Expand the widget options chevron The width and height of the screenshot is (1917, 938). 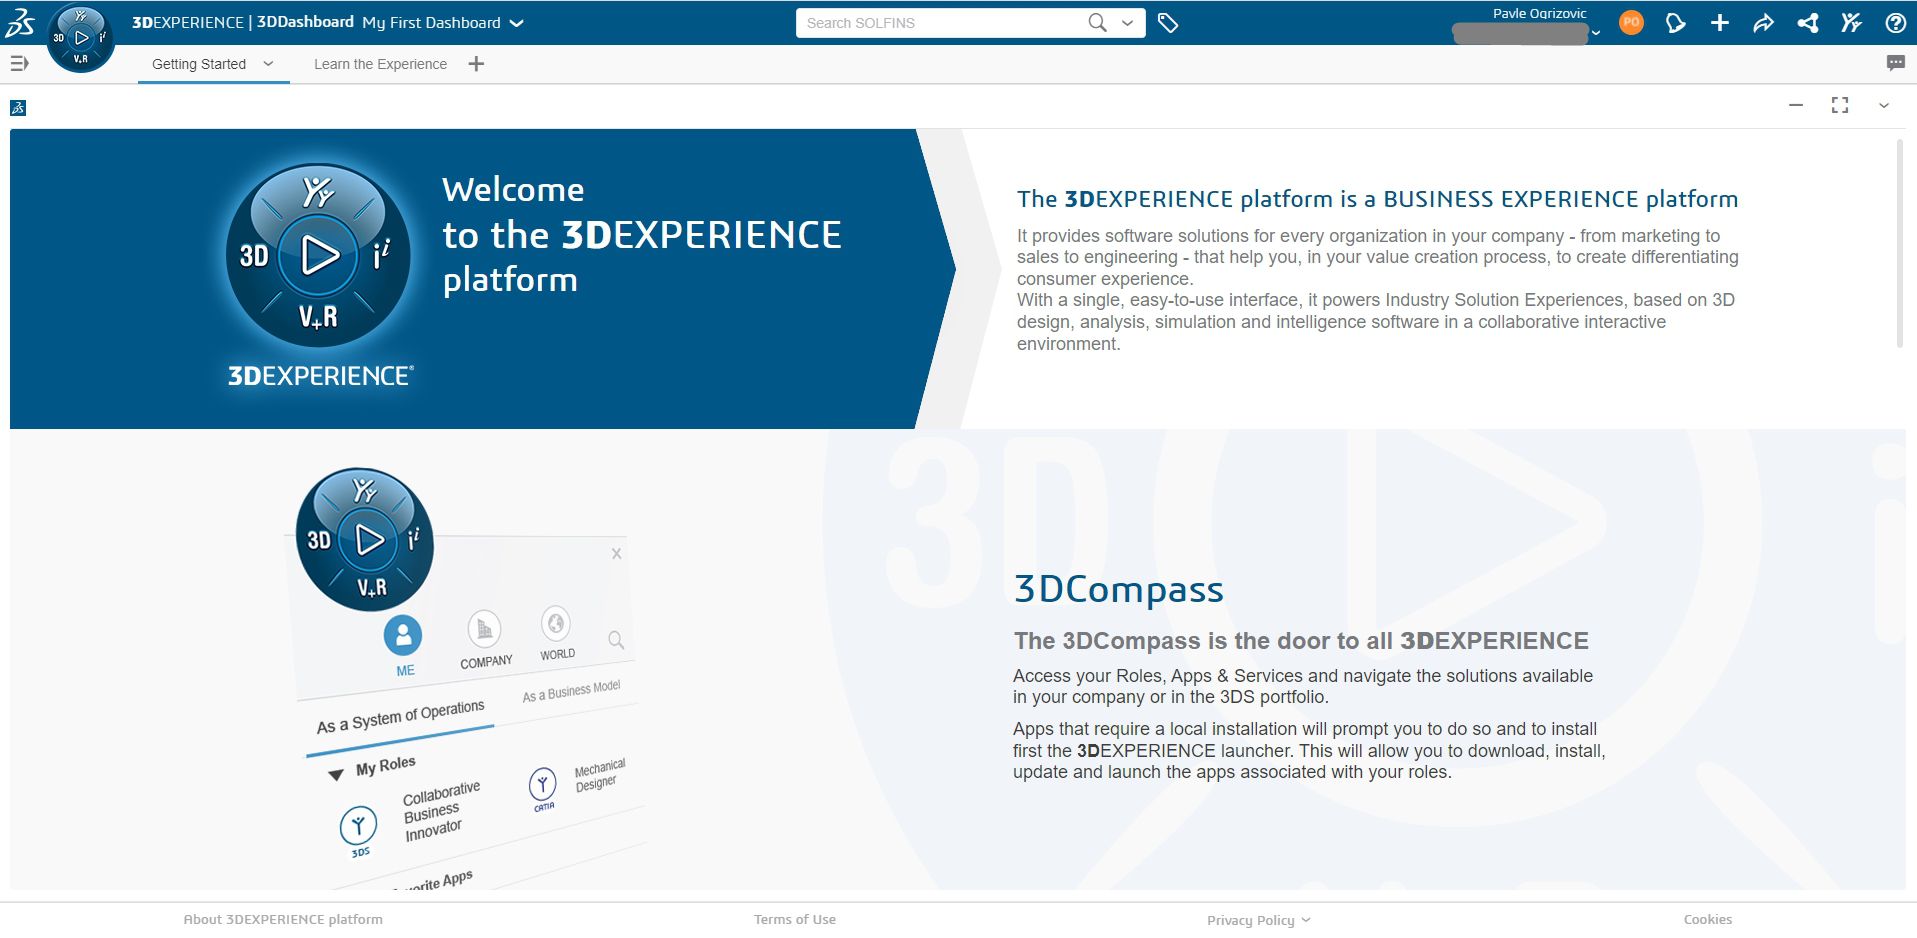(x=1884, y=105)
